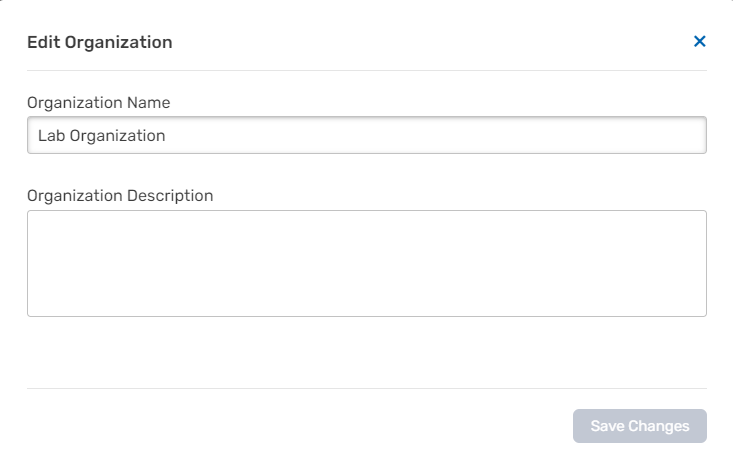733x471 pixels.
Task: Exit the edit form via close icon
Action: coord(700,41)
